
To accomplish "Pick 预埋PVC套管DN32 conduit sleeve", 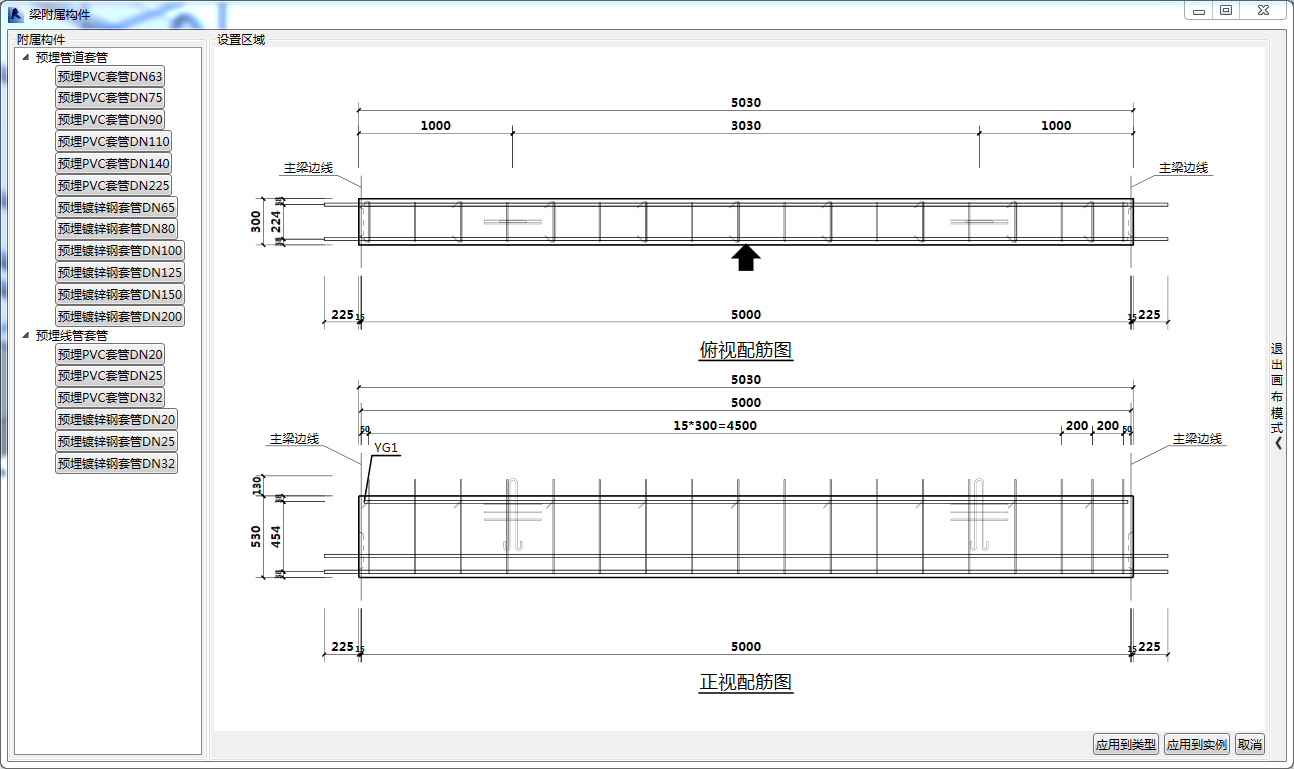I will point(110,397).
